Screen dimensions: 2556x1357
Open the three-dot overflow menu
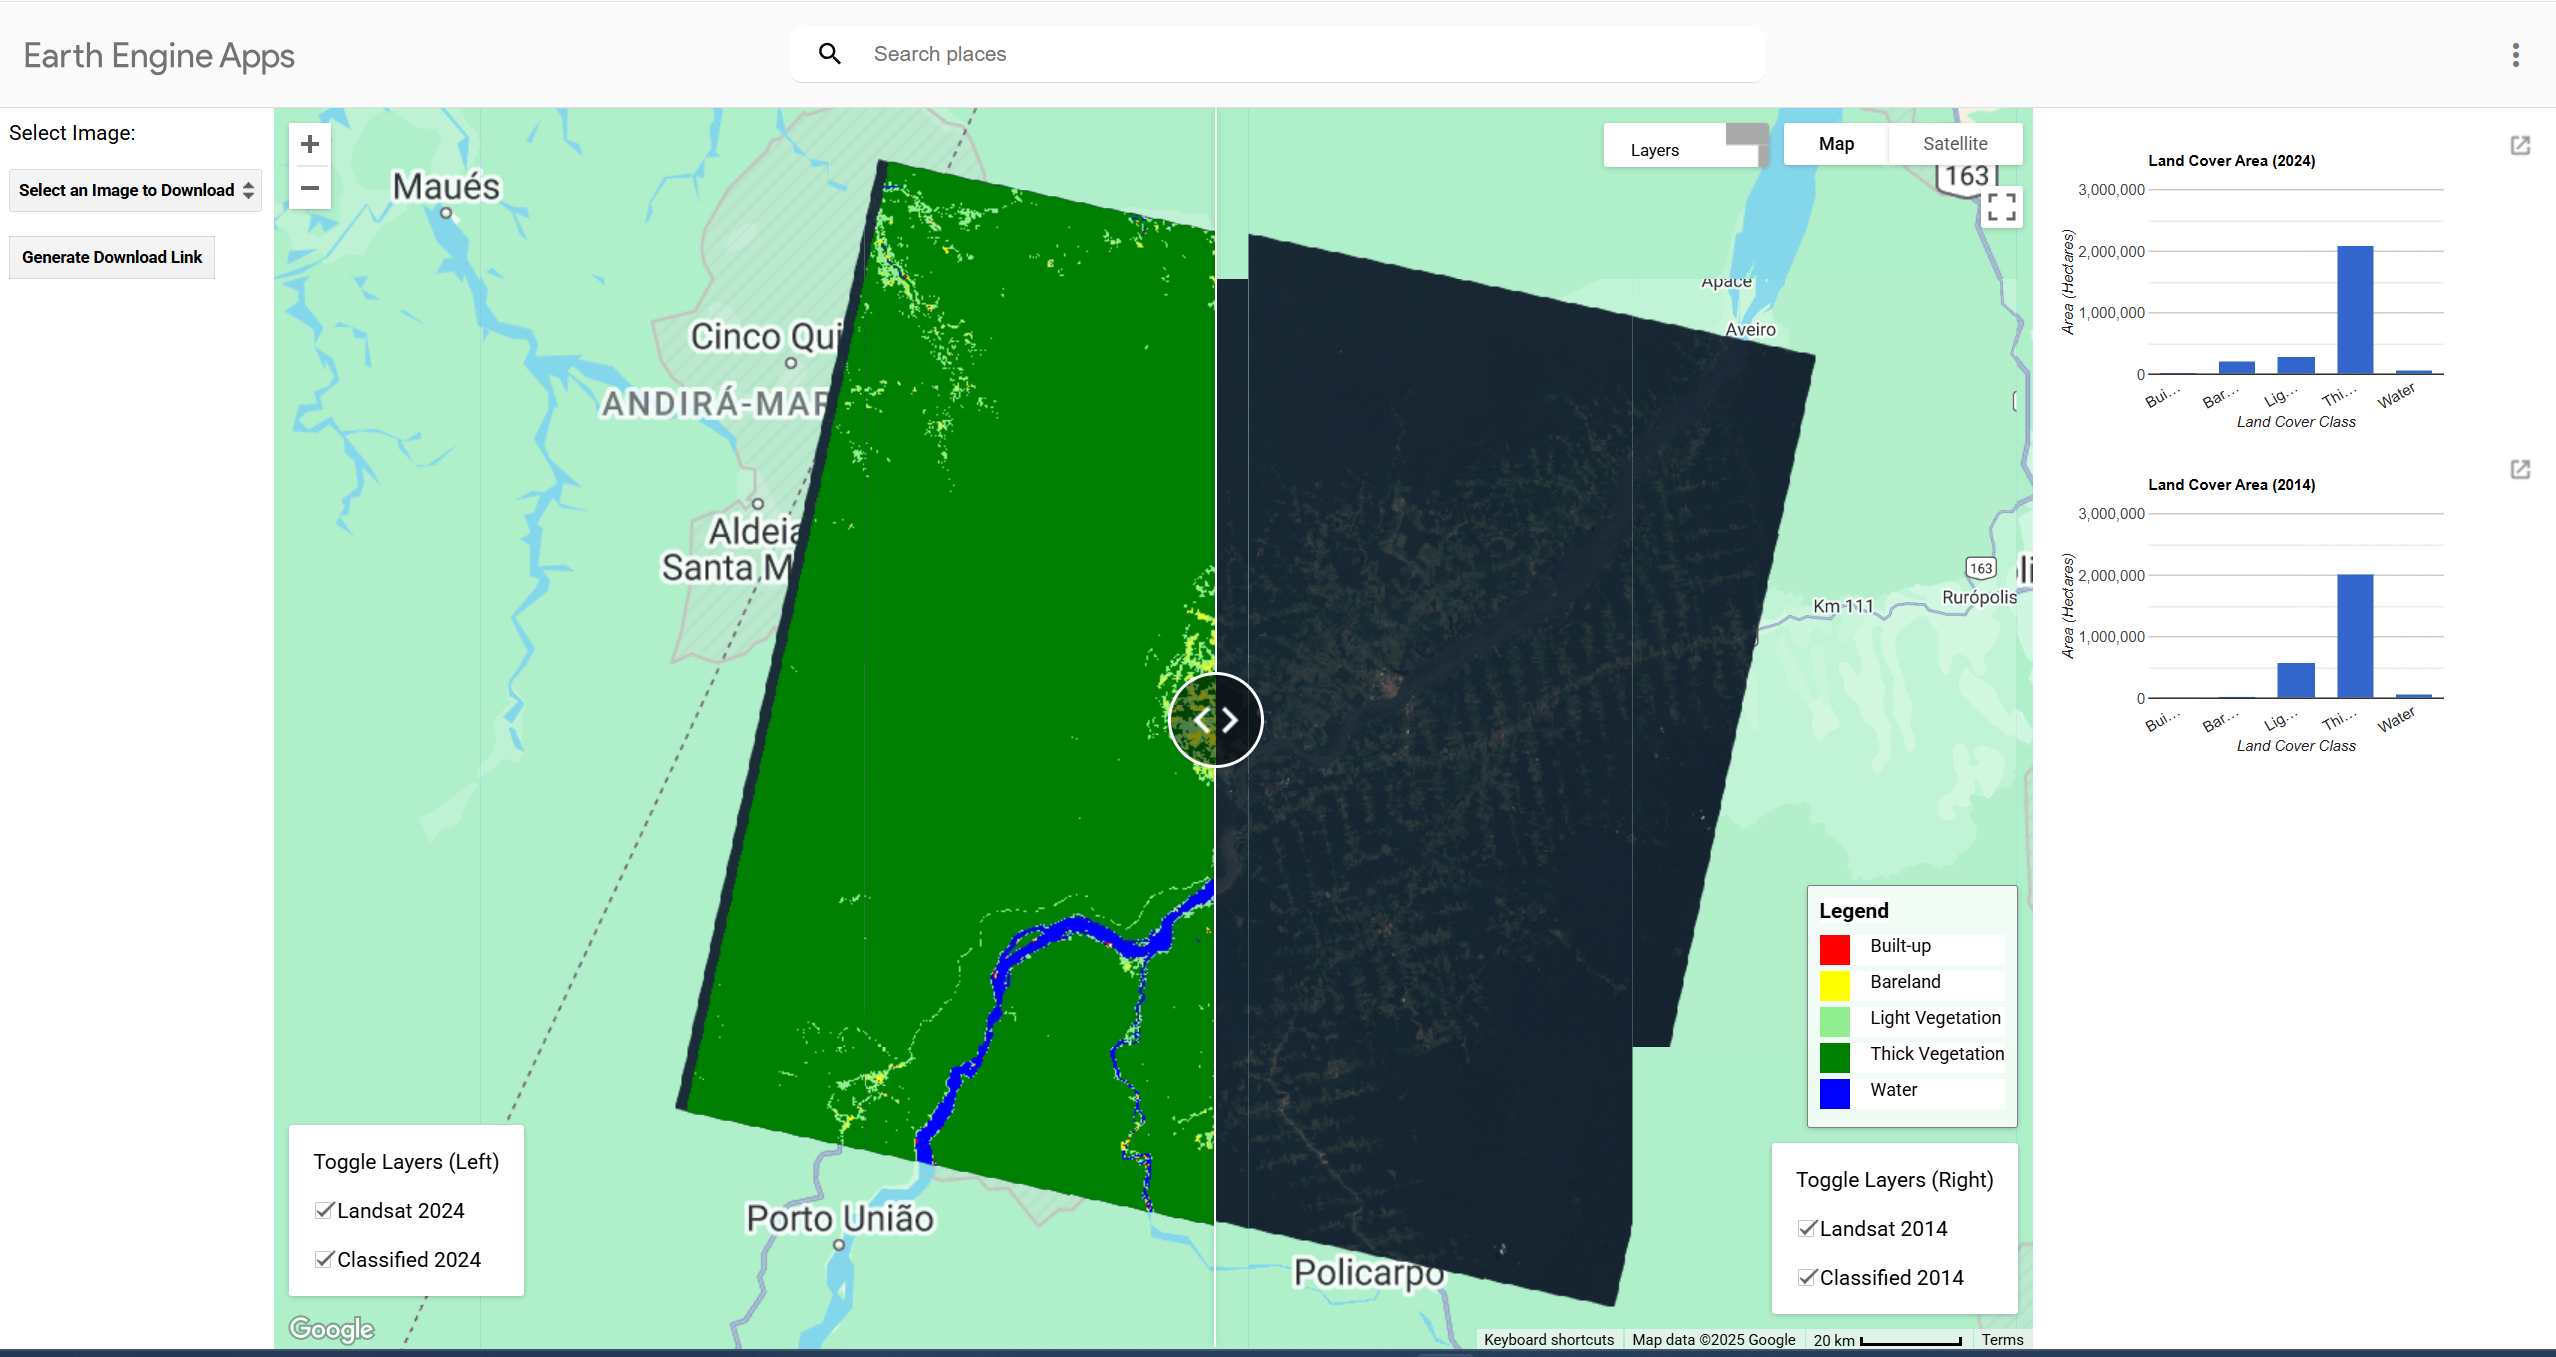[x=2515, y=55]
